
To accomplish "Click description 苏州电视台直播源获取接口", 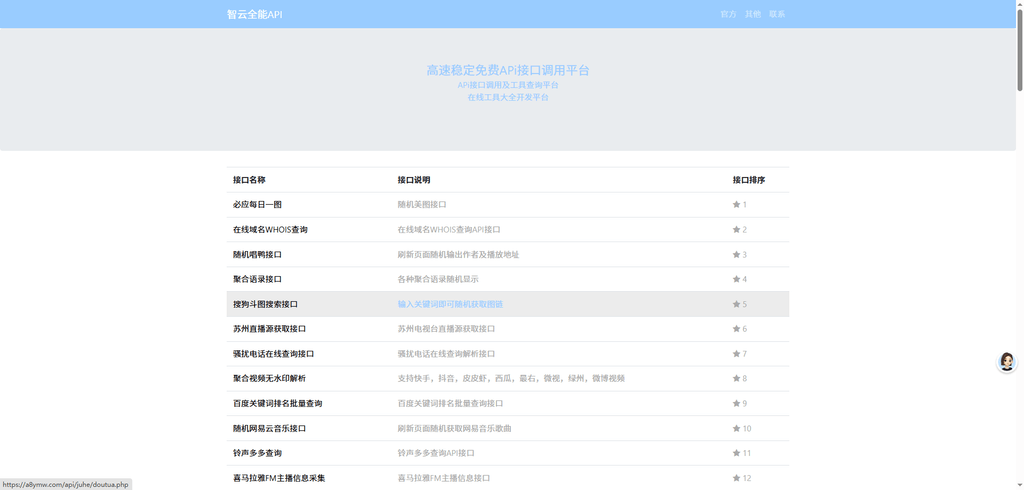I will click(x=447, y=329).
